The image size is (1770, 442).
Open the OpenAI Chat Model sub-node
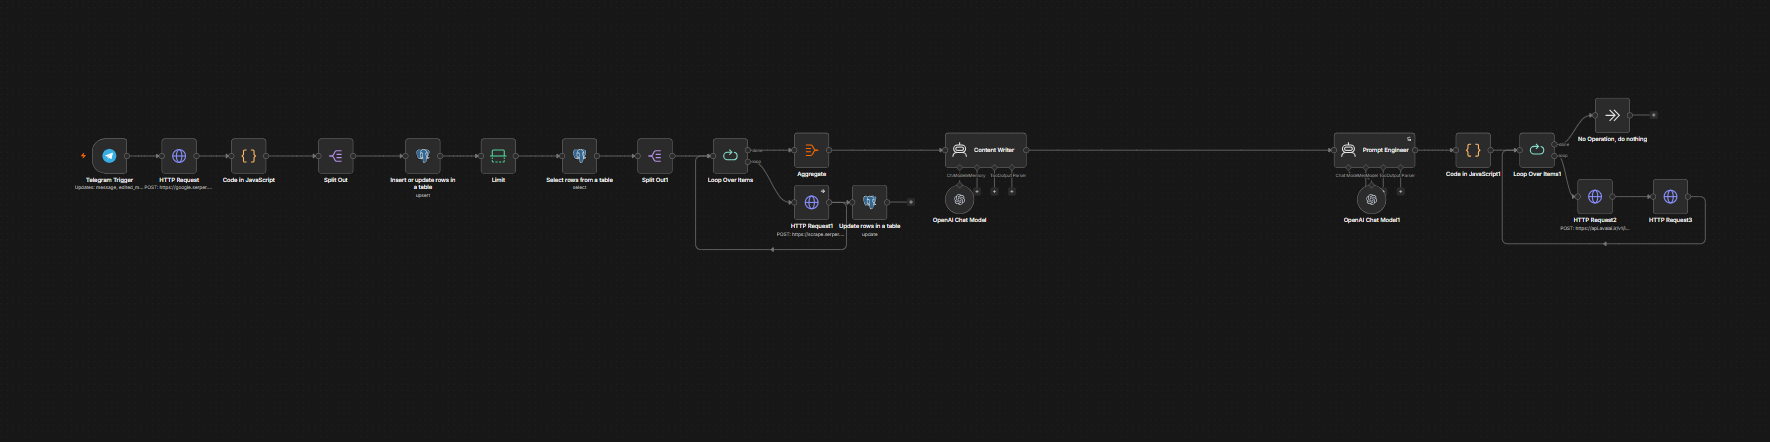tap(959, 199)
